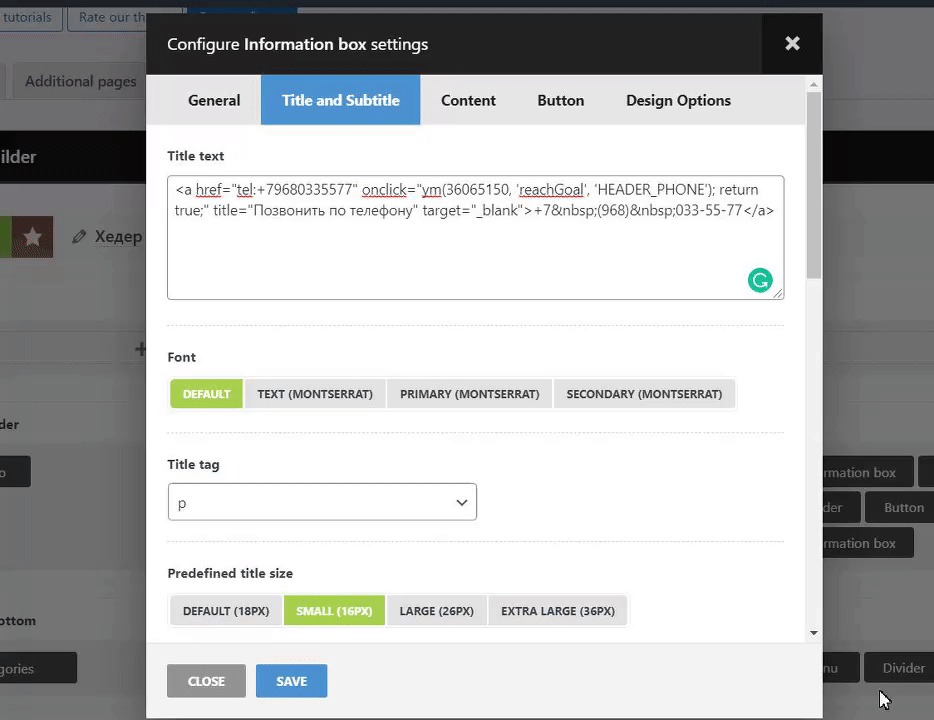This screenshot has height=720, width=934.
Task: Click the dialog vertical scrollbar thumb
Action: click(x=814, y=185)
